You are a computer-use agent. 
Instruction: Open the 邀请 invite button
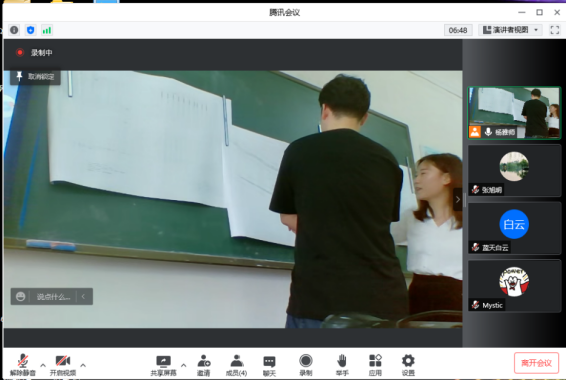coord(204,365)
